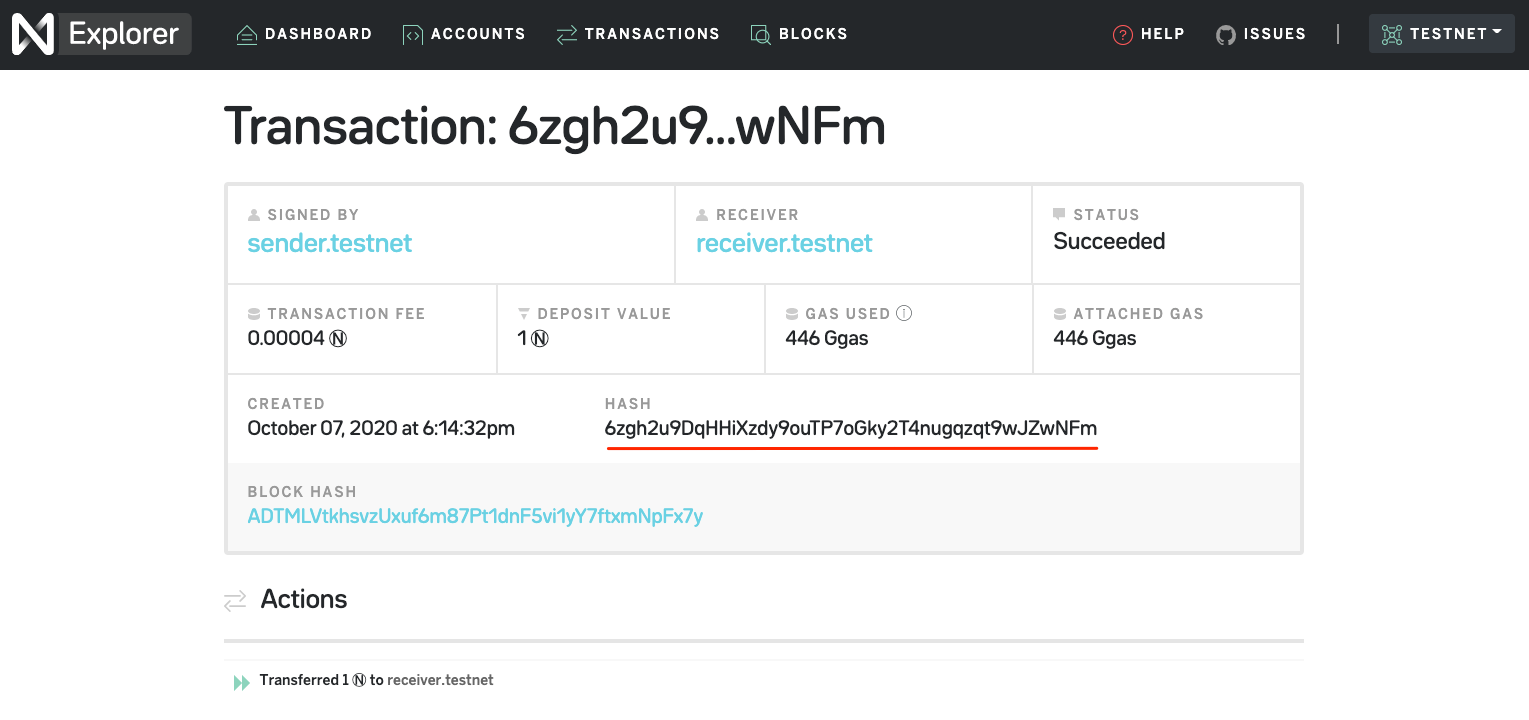Click the network icon on the TESTNET button
This screenshot has height=720, width=1529.
pyautogui.click(x=1391, y=33)
